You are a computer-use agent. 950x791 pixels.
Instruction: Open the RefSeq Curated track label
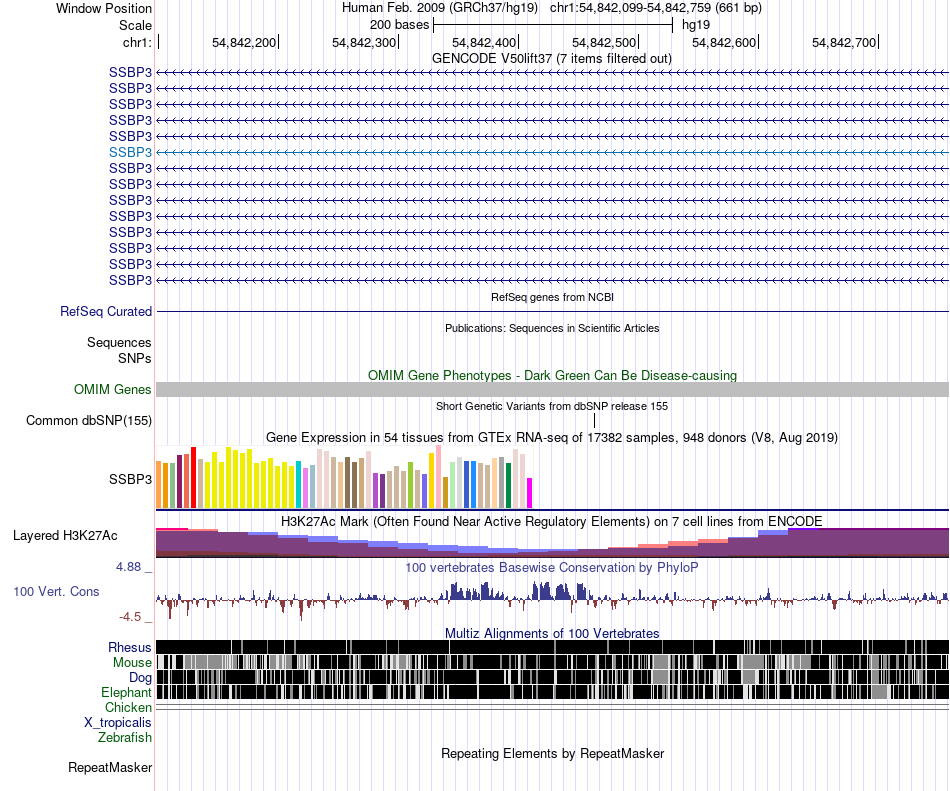106,311
